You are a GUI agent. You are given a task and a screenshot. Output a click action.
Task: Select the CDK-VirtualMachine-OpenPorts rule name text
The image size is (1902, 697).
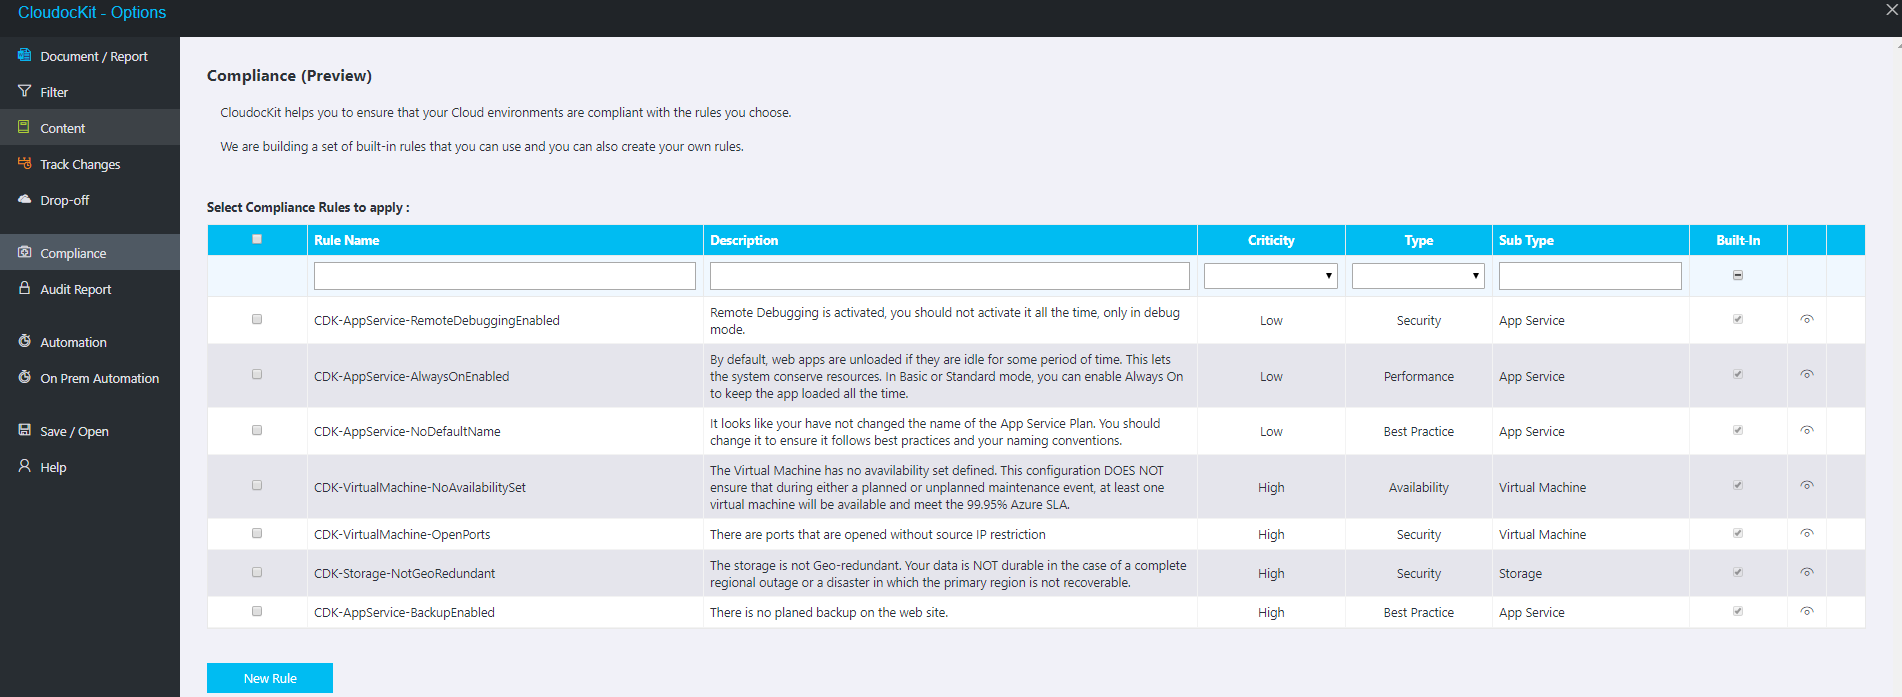(x=402, y=534)
